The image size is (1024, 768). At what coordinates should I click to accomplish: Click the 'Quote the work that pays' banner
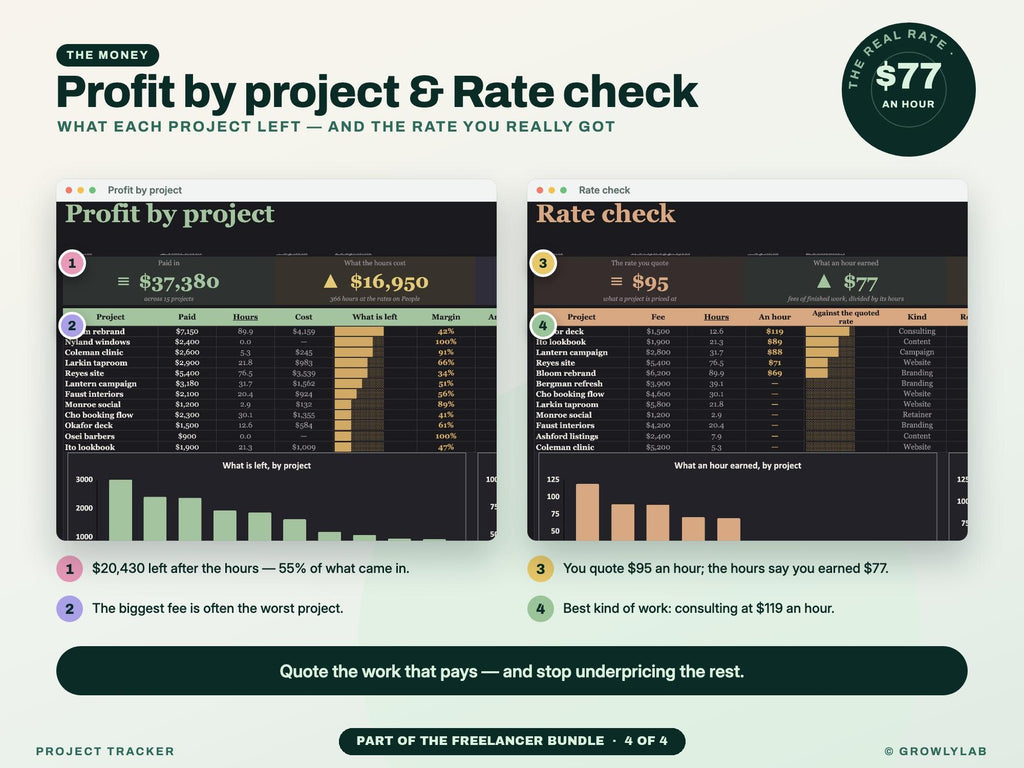pos(511,671)
